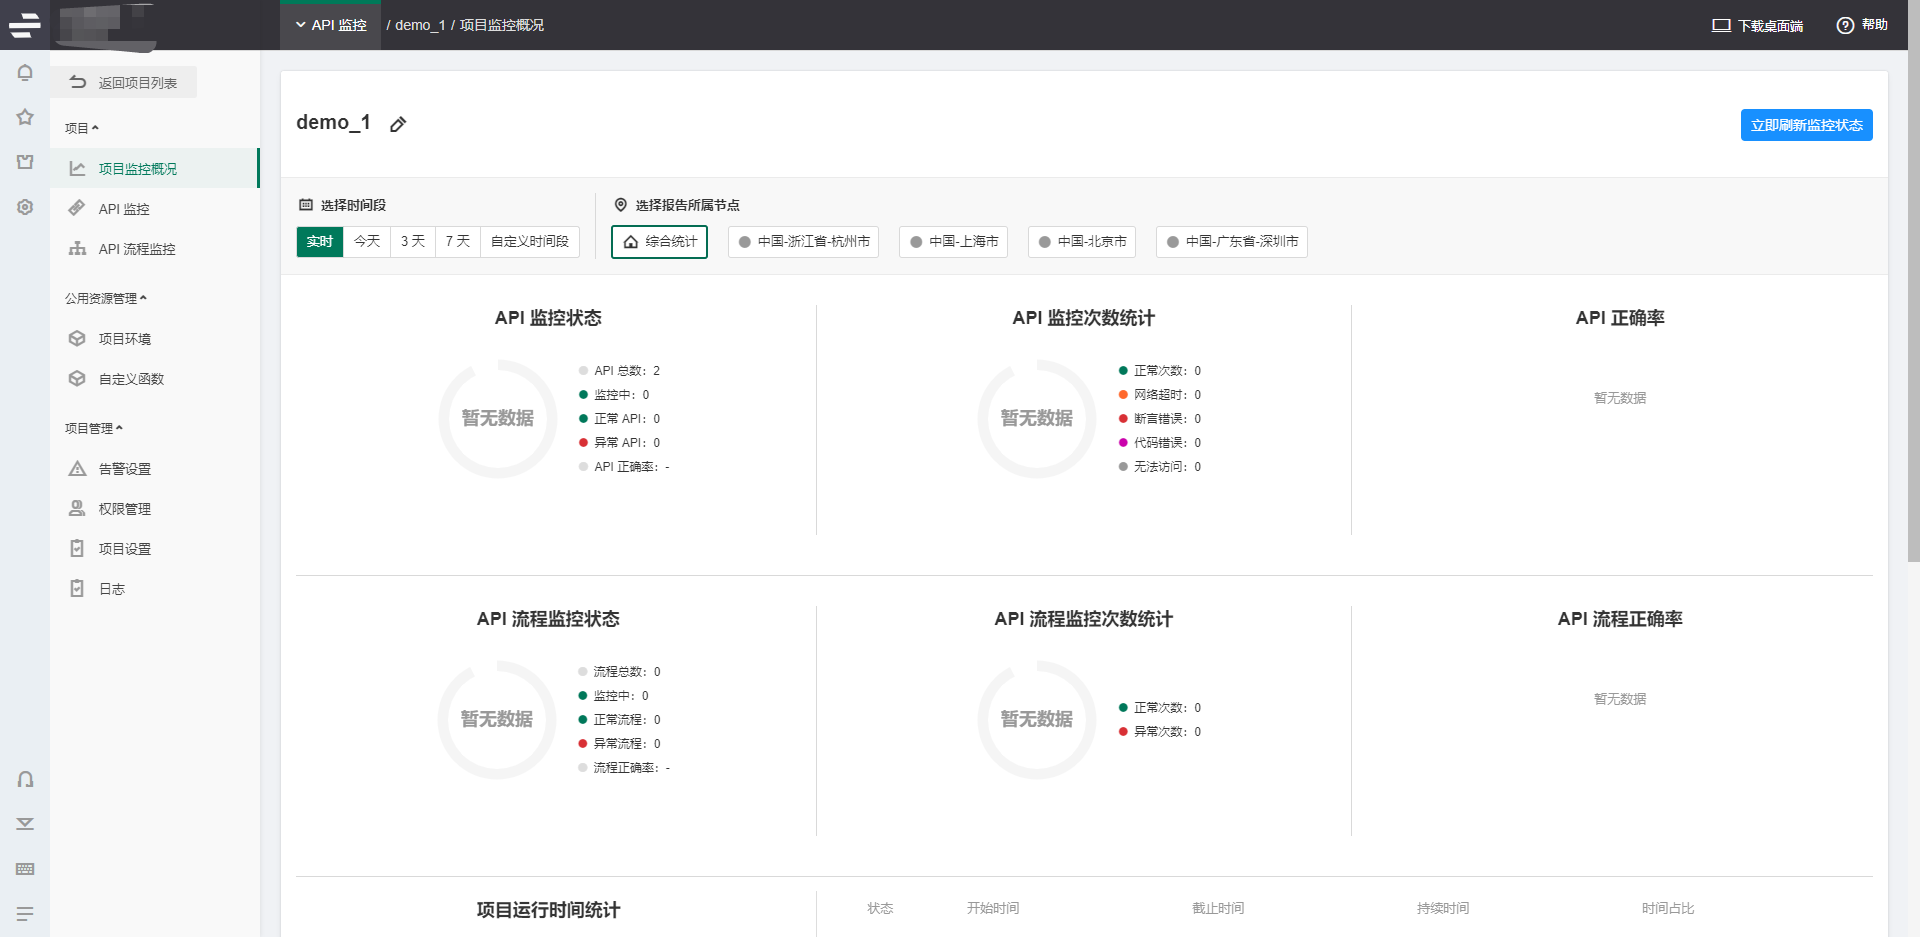Click the 立即刷新监控状态 button
The image size is (1920, 937).
click(x=1806, y=125)
